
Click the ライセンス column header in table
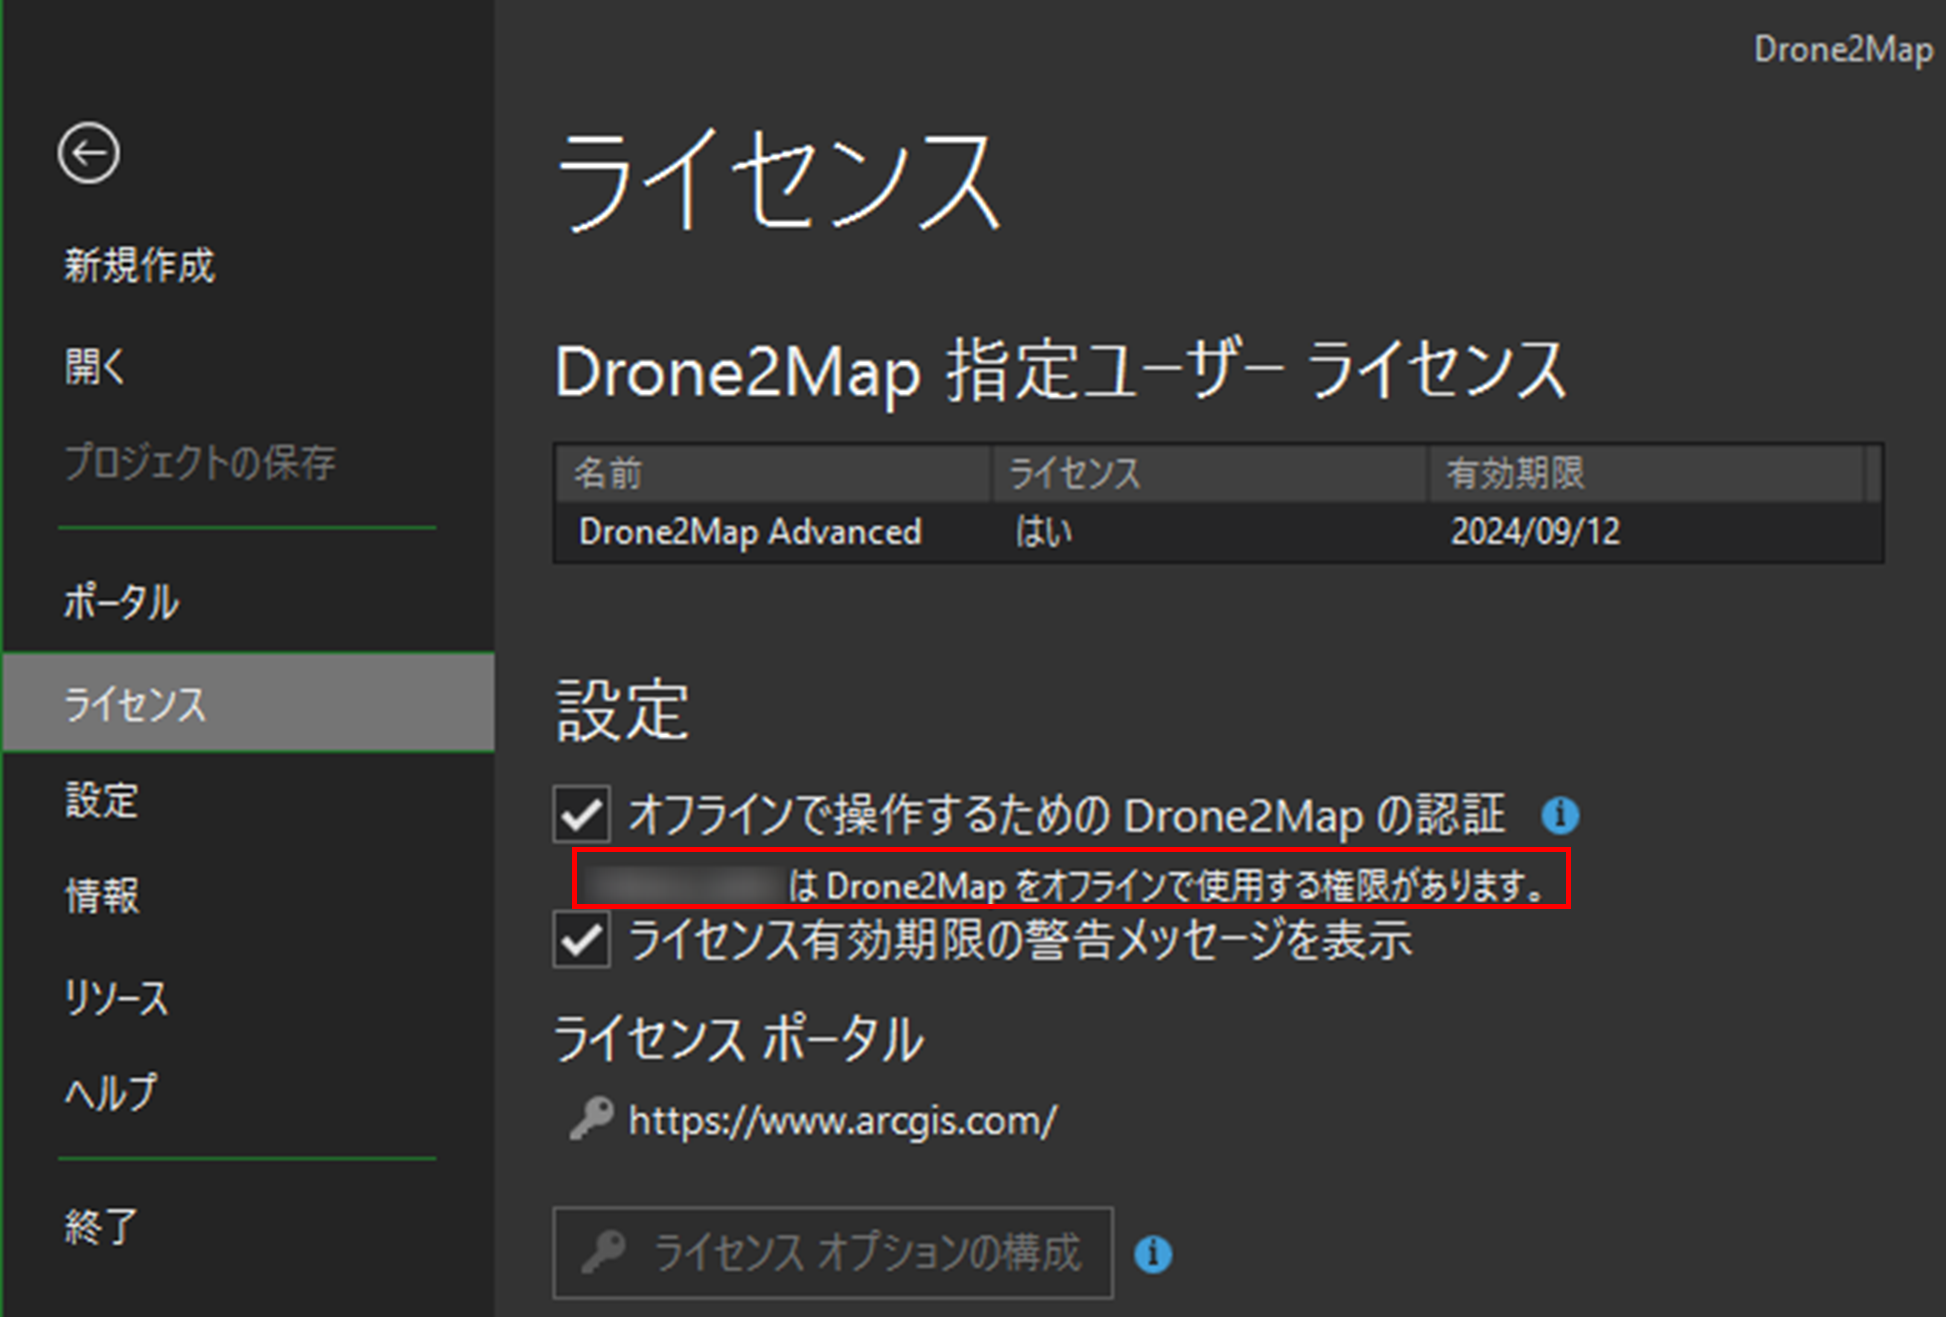(x=1209, y=473)
